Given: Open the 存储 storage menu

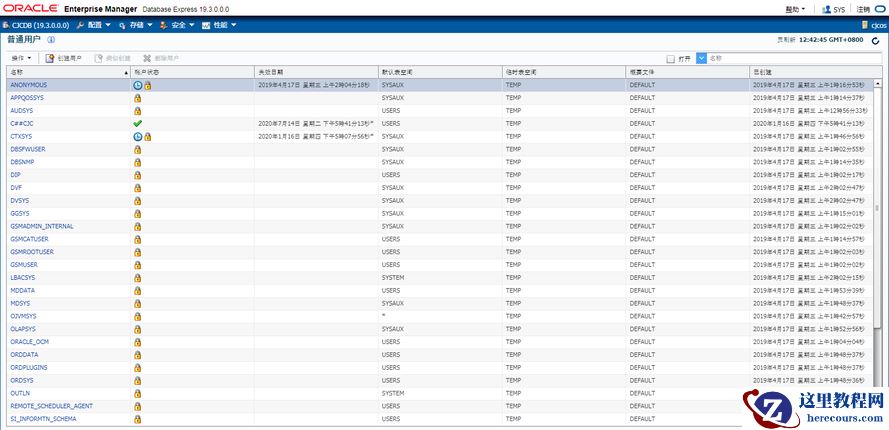Looking at the screenshot, I should pos(136,25).
